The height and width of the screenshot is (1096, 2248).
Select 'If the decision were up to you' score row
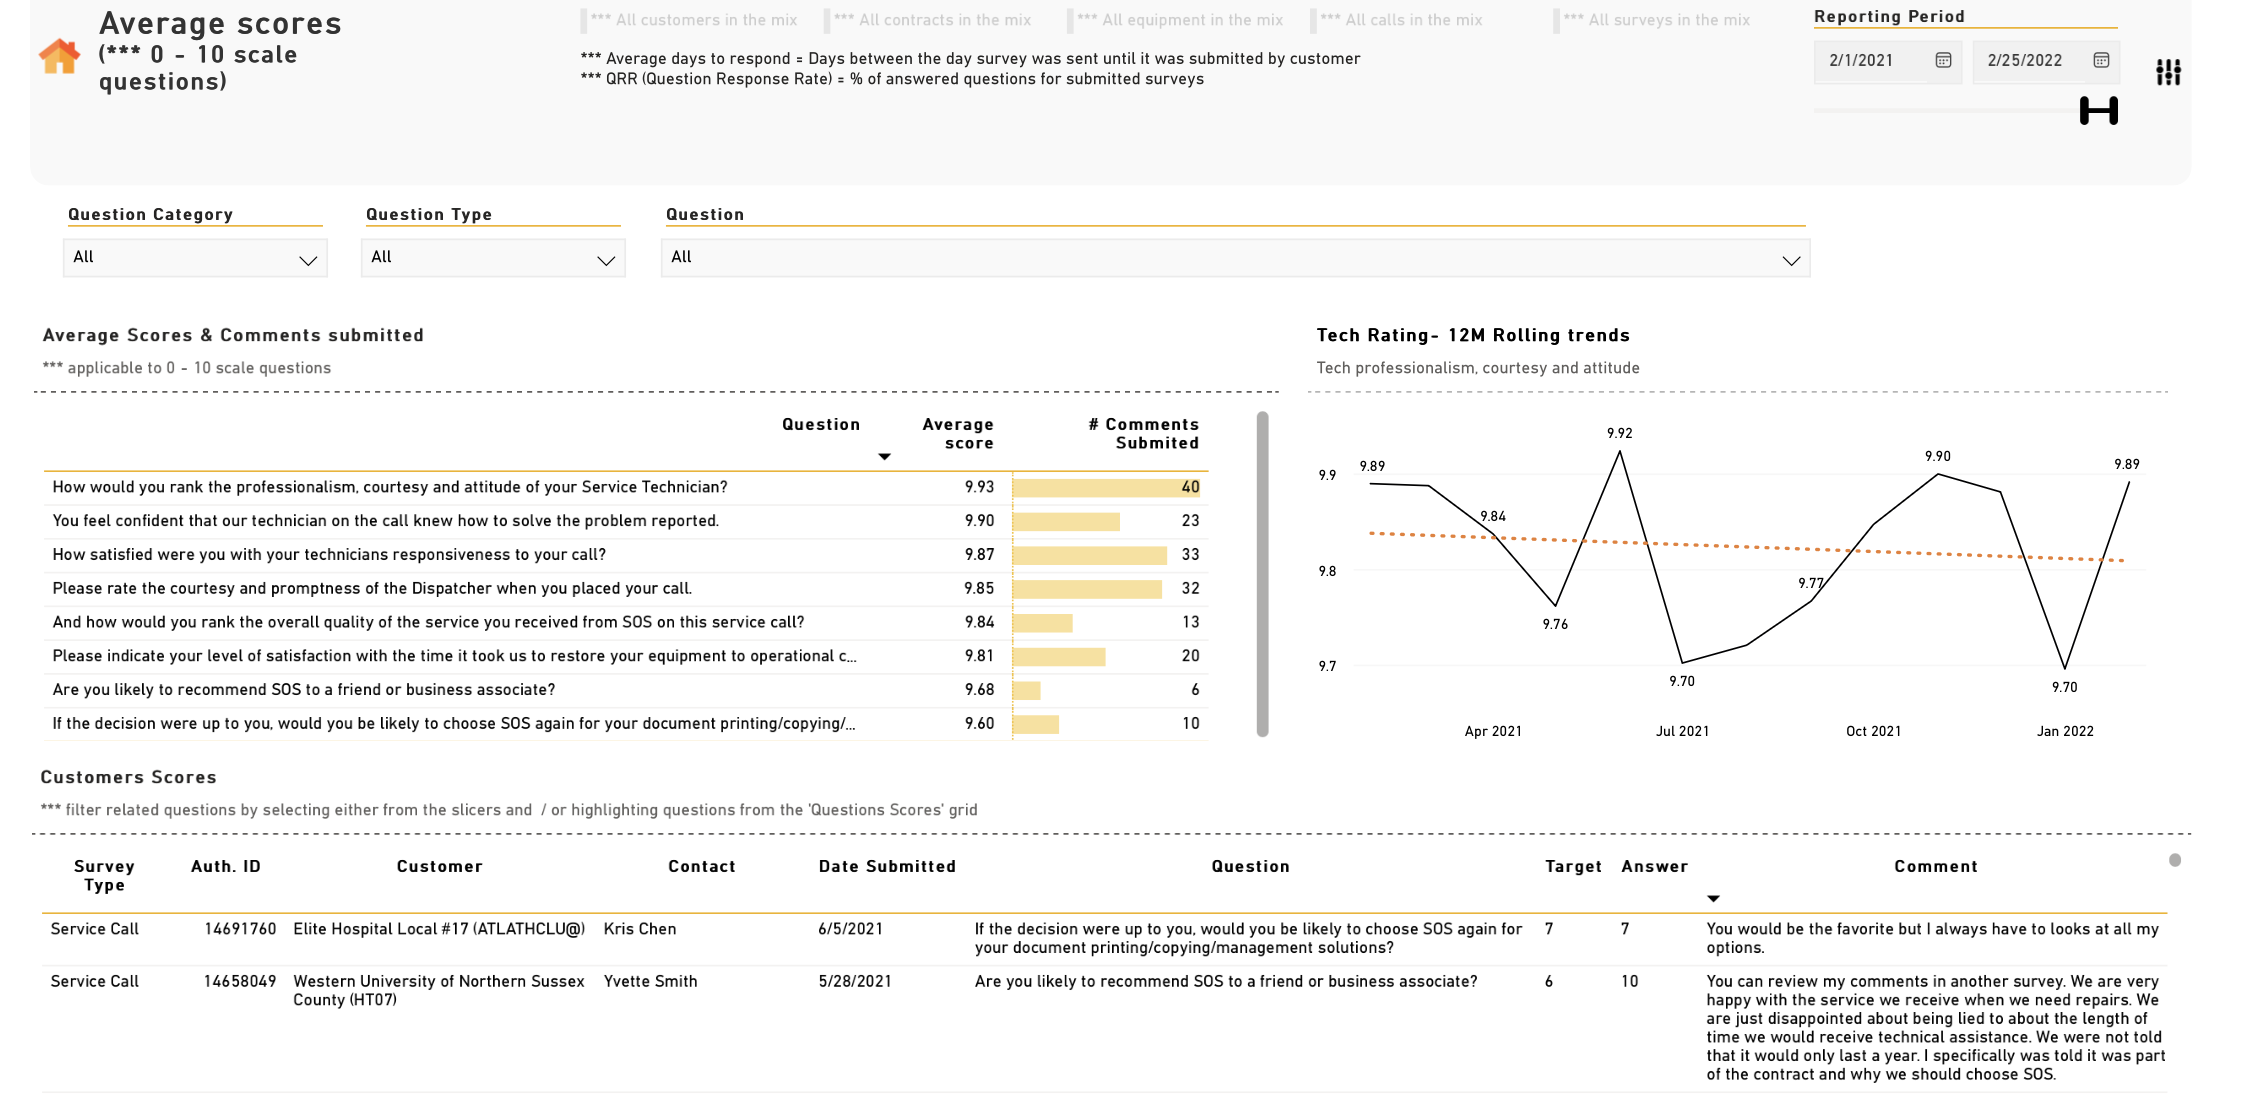[x=625, y=724]
